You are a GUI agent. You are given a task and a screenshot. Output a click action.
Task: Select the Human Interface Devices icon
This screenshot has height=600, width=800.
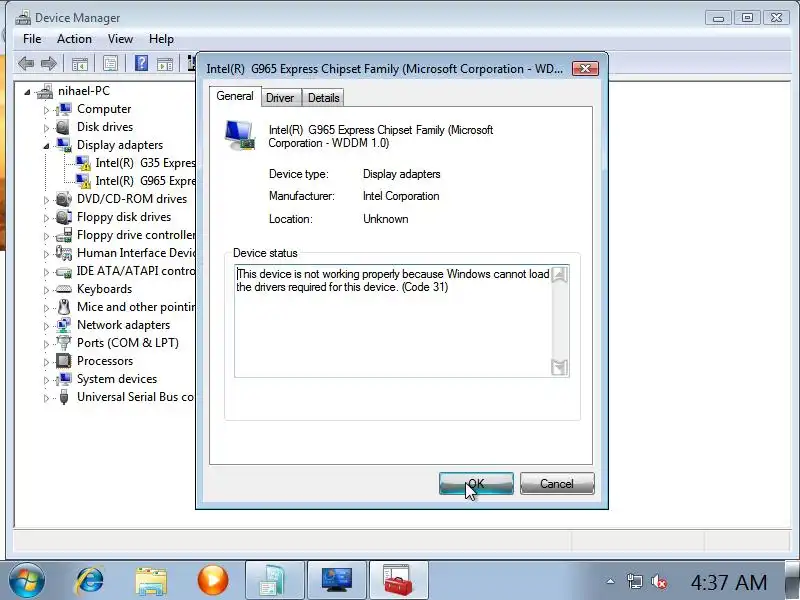[64, 253]
